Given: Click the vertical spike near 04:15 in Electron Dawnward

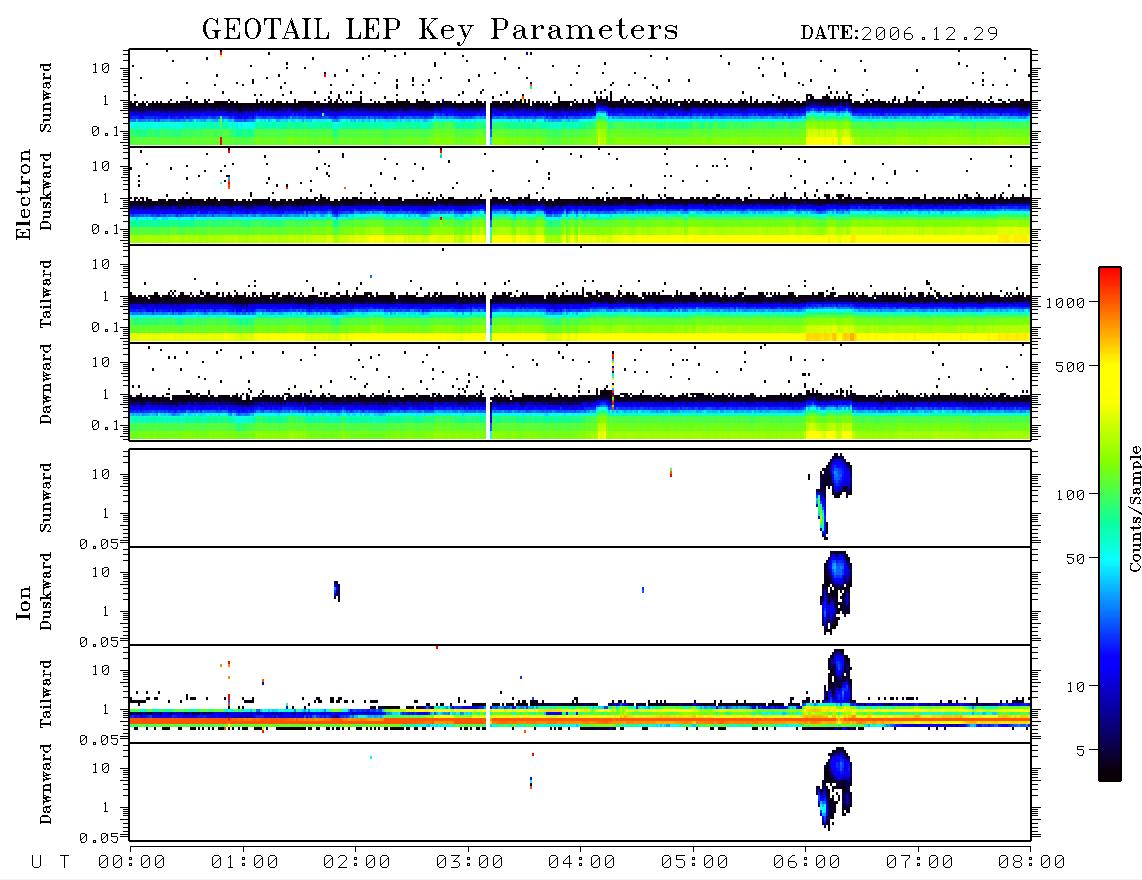Looking at the screenshot, I should click(613, 379).
